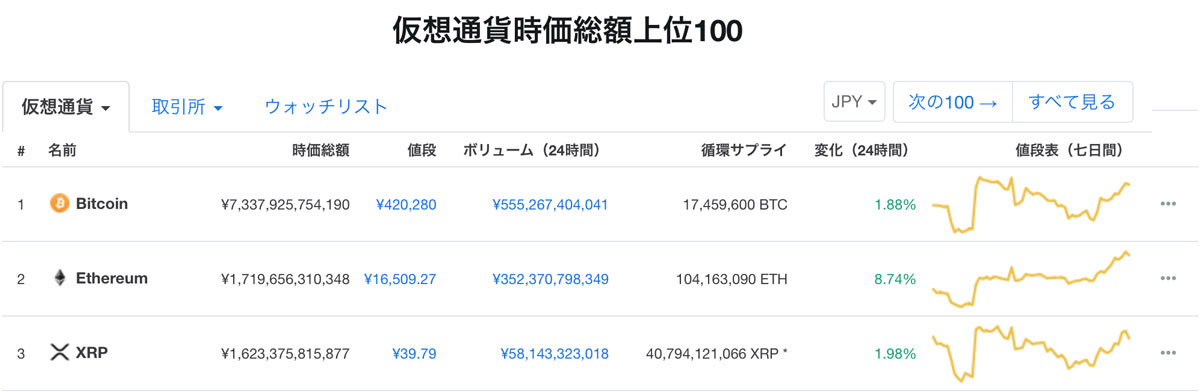Screen dimensions: 1200x392
Task: Open Bitcoin's seven-day price chart
Action: click(x=1033, y=204)
